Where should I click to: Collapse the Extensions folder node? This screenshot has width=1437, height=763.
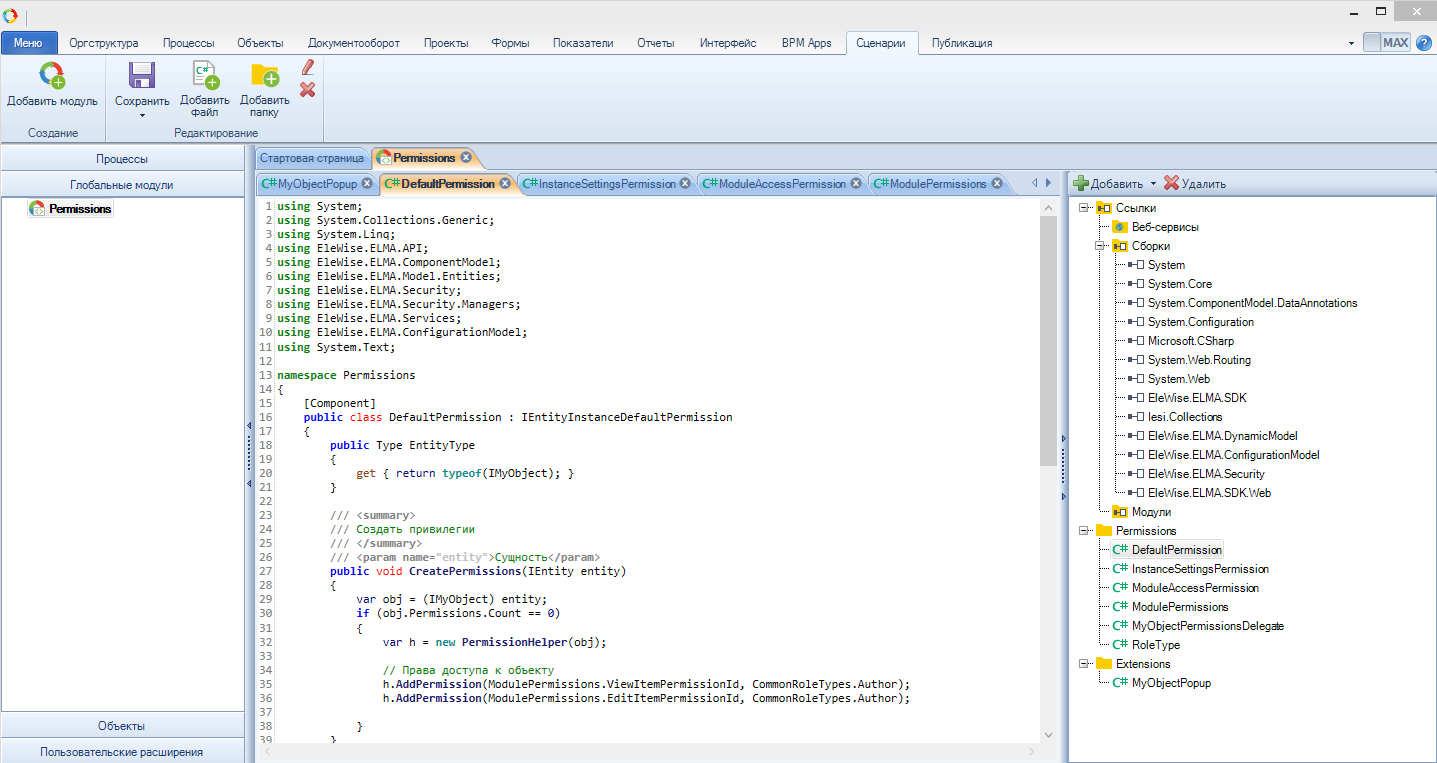(x=1083, y=664)
